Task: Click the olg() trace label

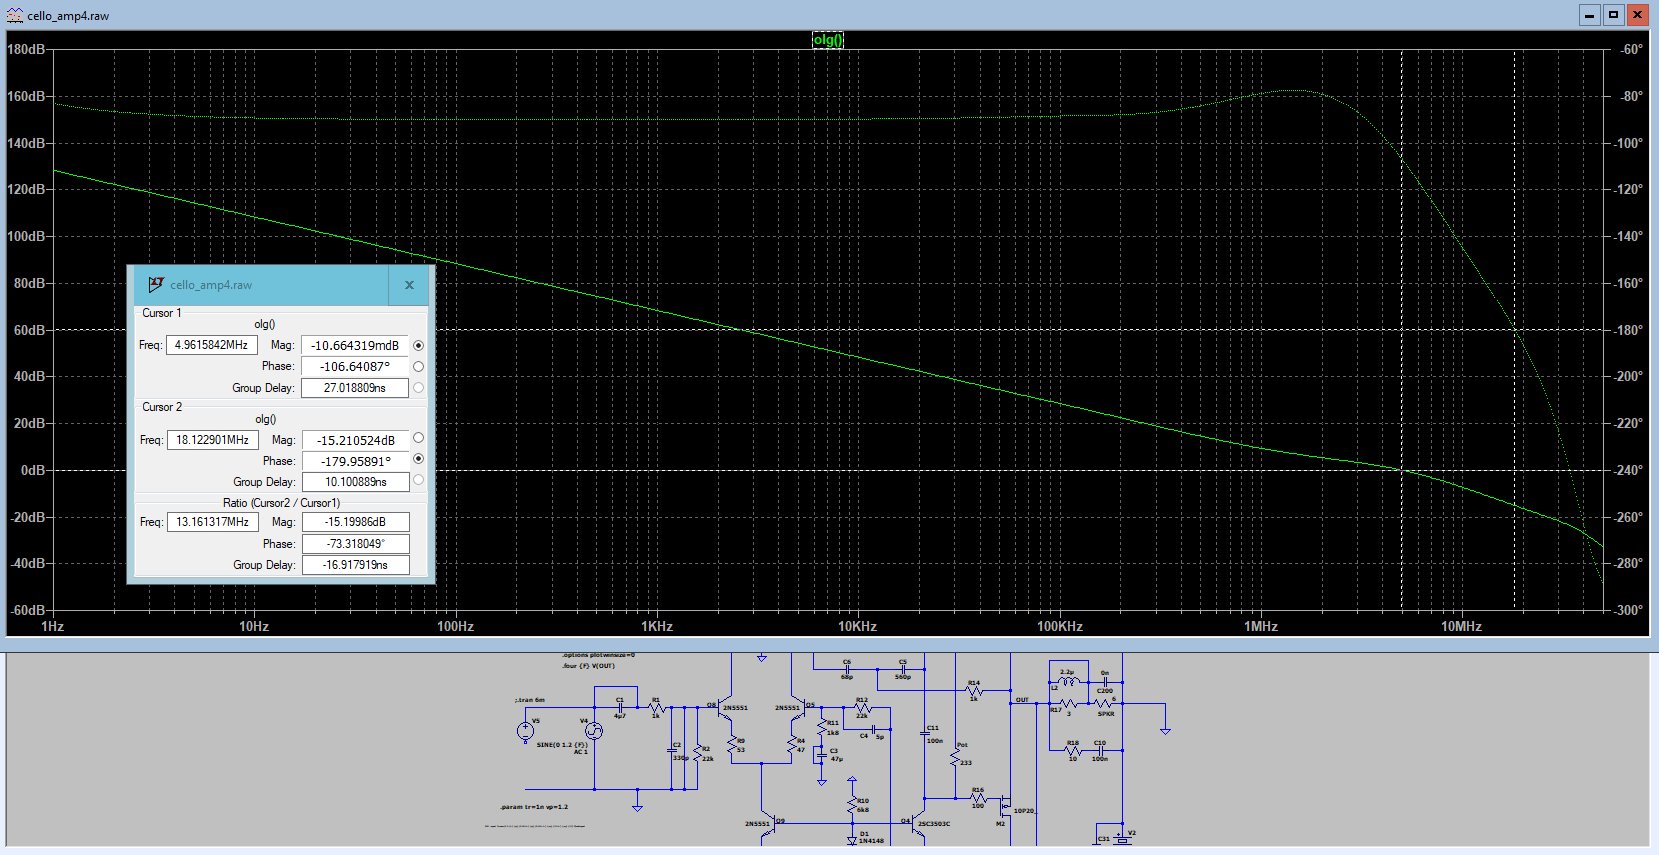Action: coord(828,40)
